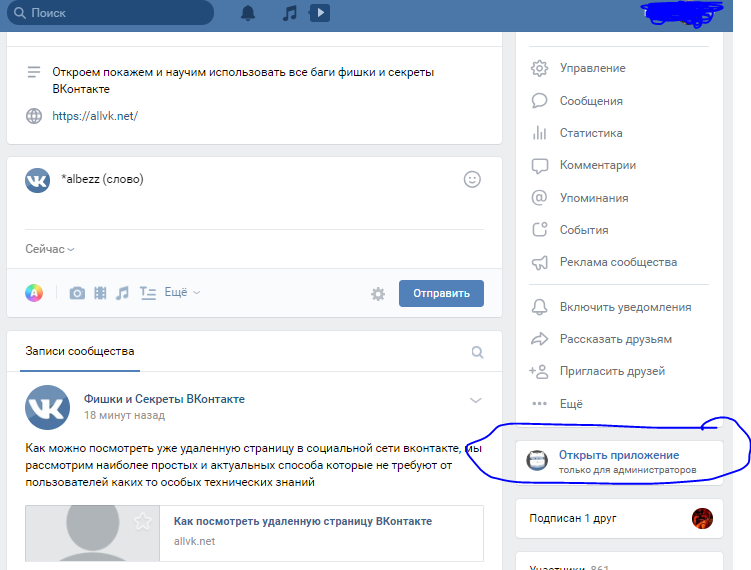The image size is (751, 570).
Task: Click the description lines icon
Action: click(34, 72)
